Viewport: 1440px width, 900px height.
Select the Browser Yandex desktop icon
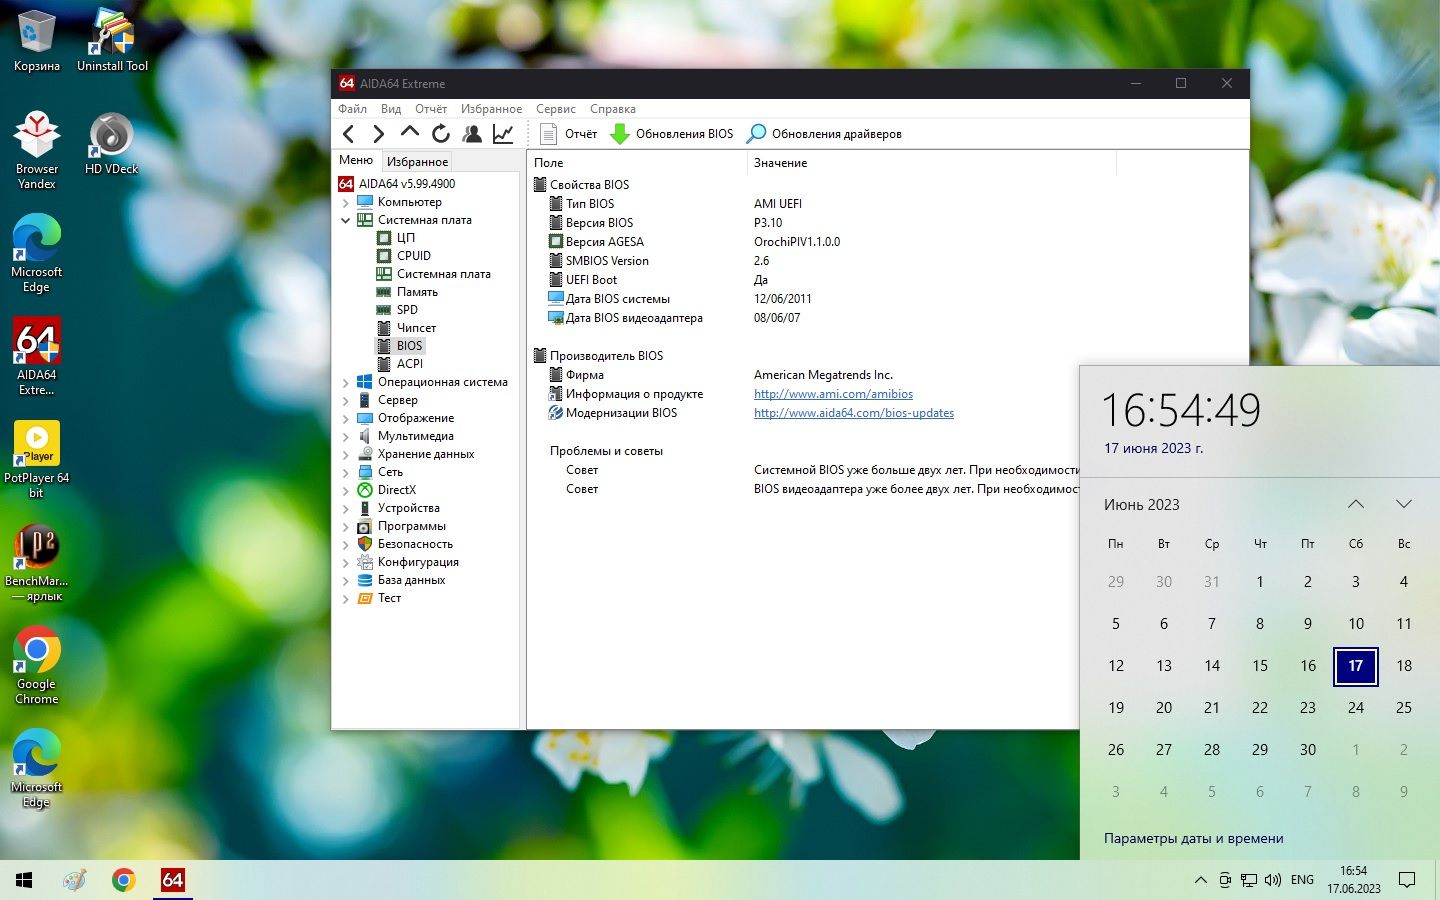(x=37, y=150)
